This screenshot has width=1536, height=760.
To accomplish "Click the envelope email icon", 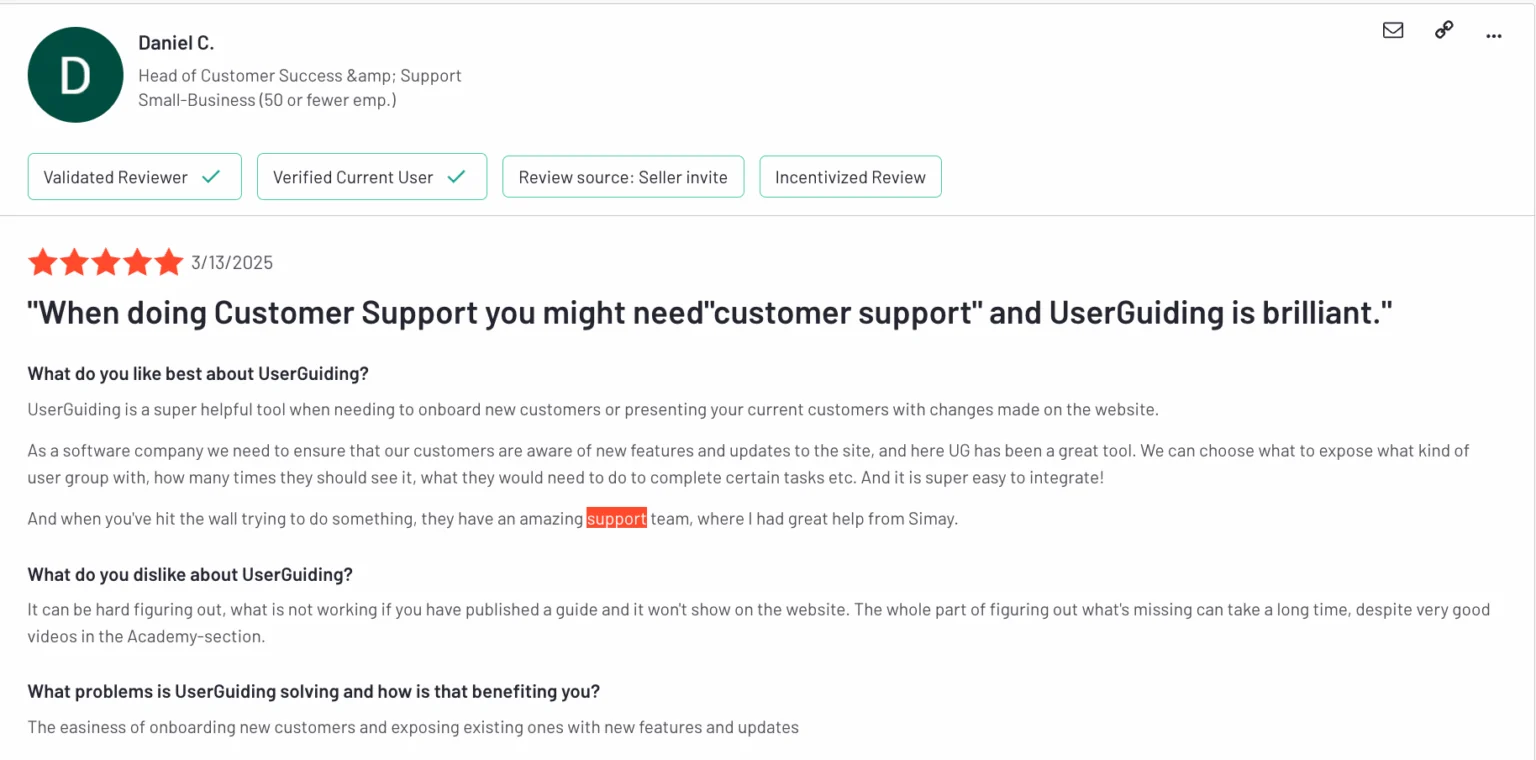I will (1392, 30).
